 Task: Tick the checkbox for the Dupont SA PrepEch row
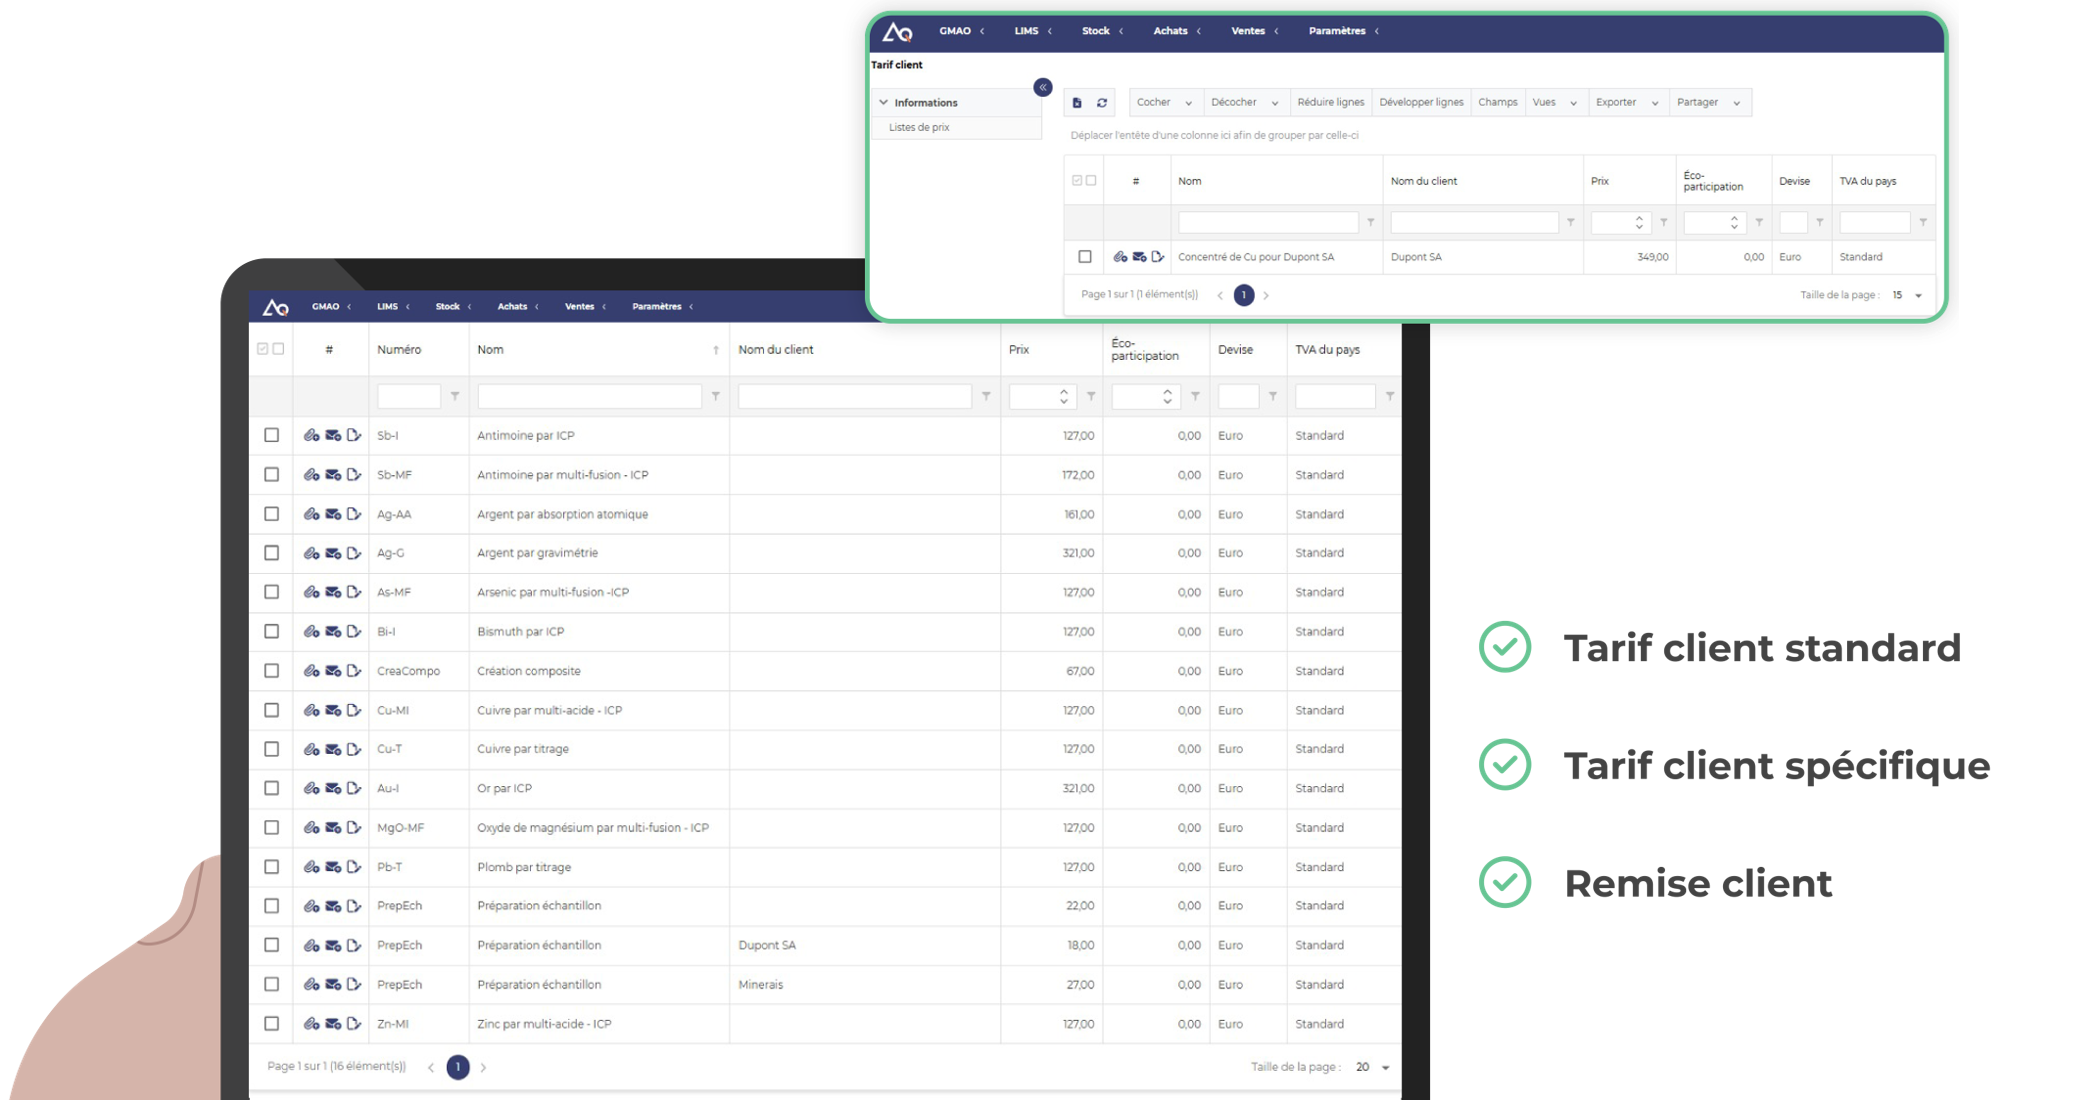point(272,945)
